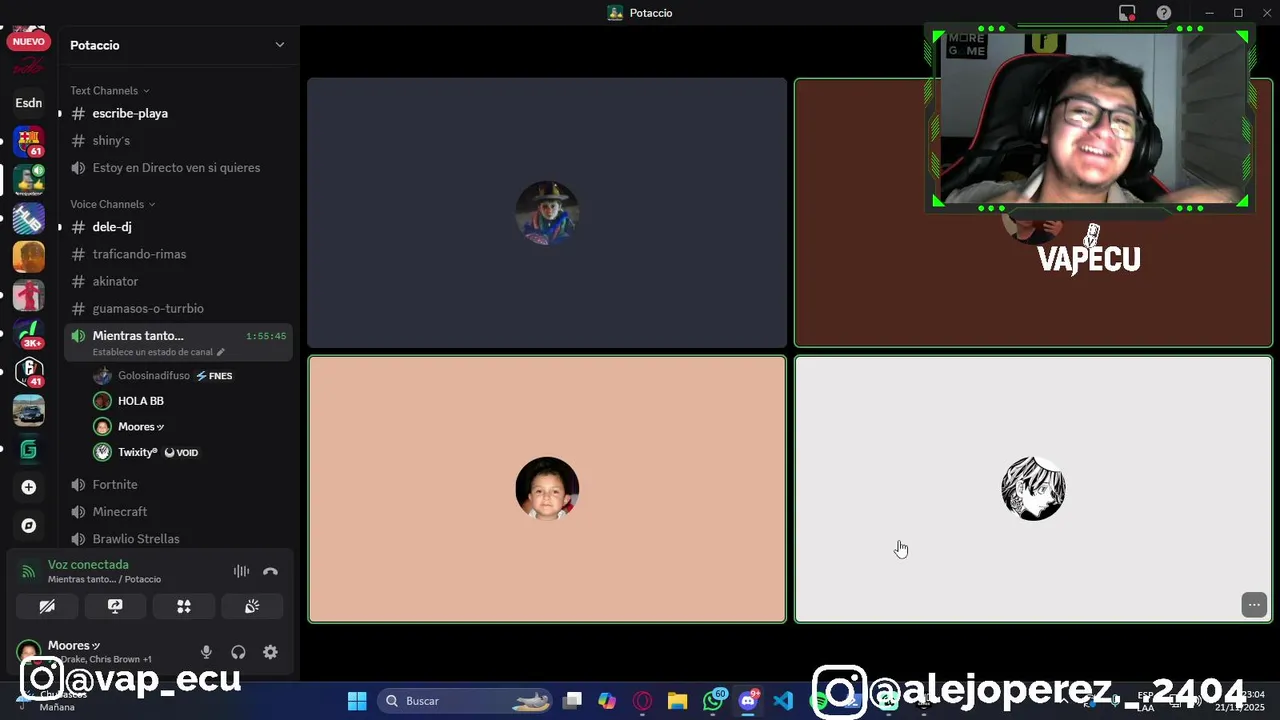Select the witch-hat avatar video tile
This screenshot has height=720, width=1280.
tap(547, 213)
